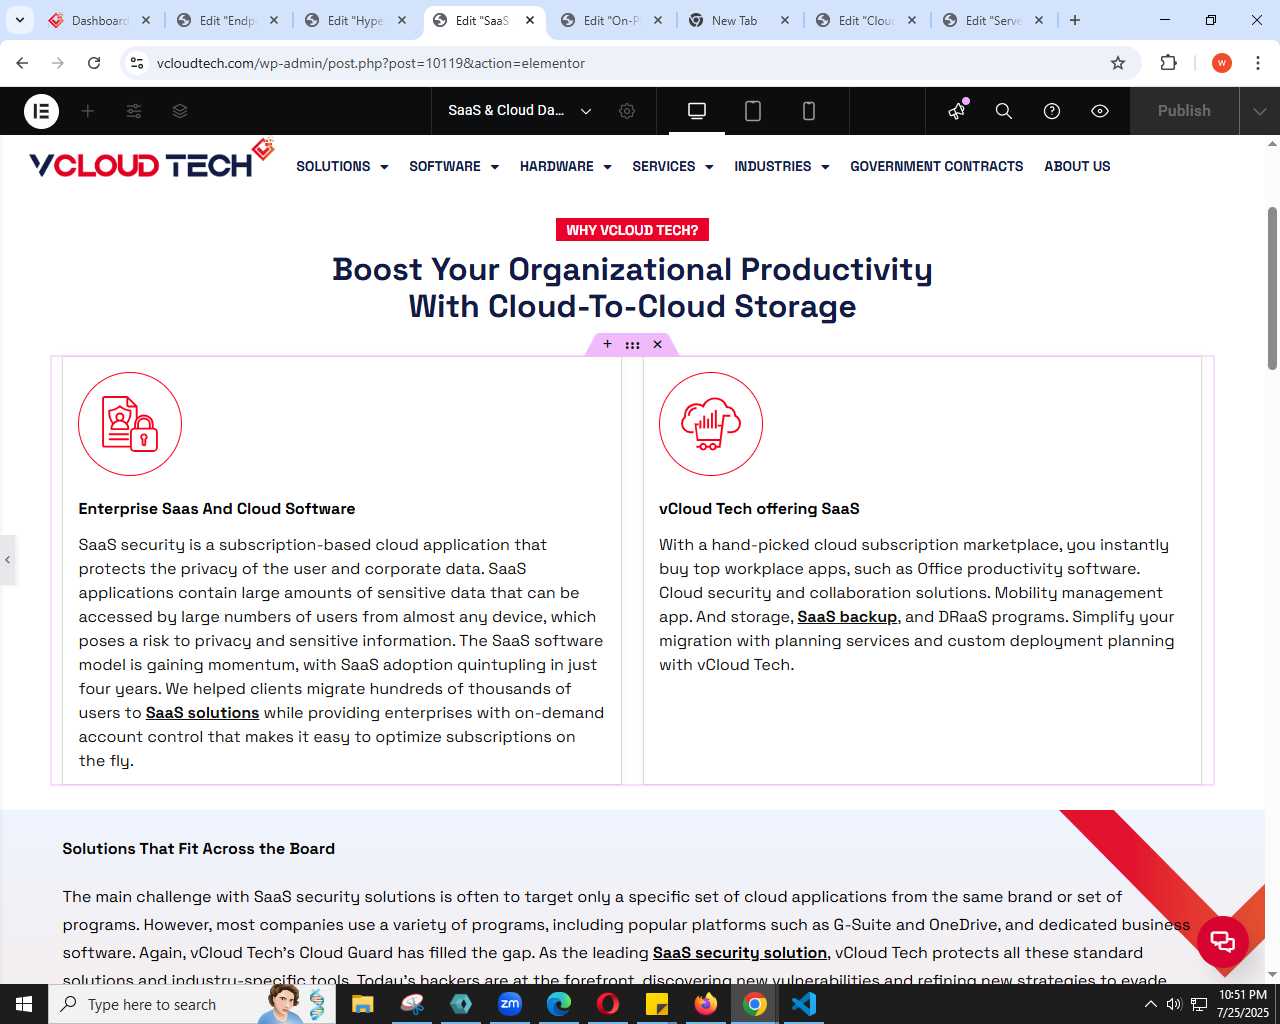Collapse the Elementor panel side arrow

point(8,560)
